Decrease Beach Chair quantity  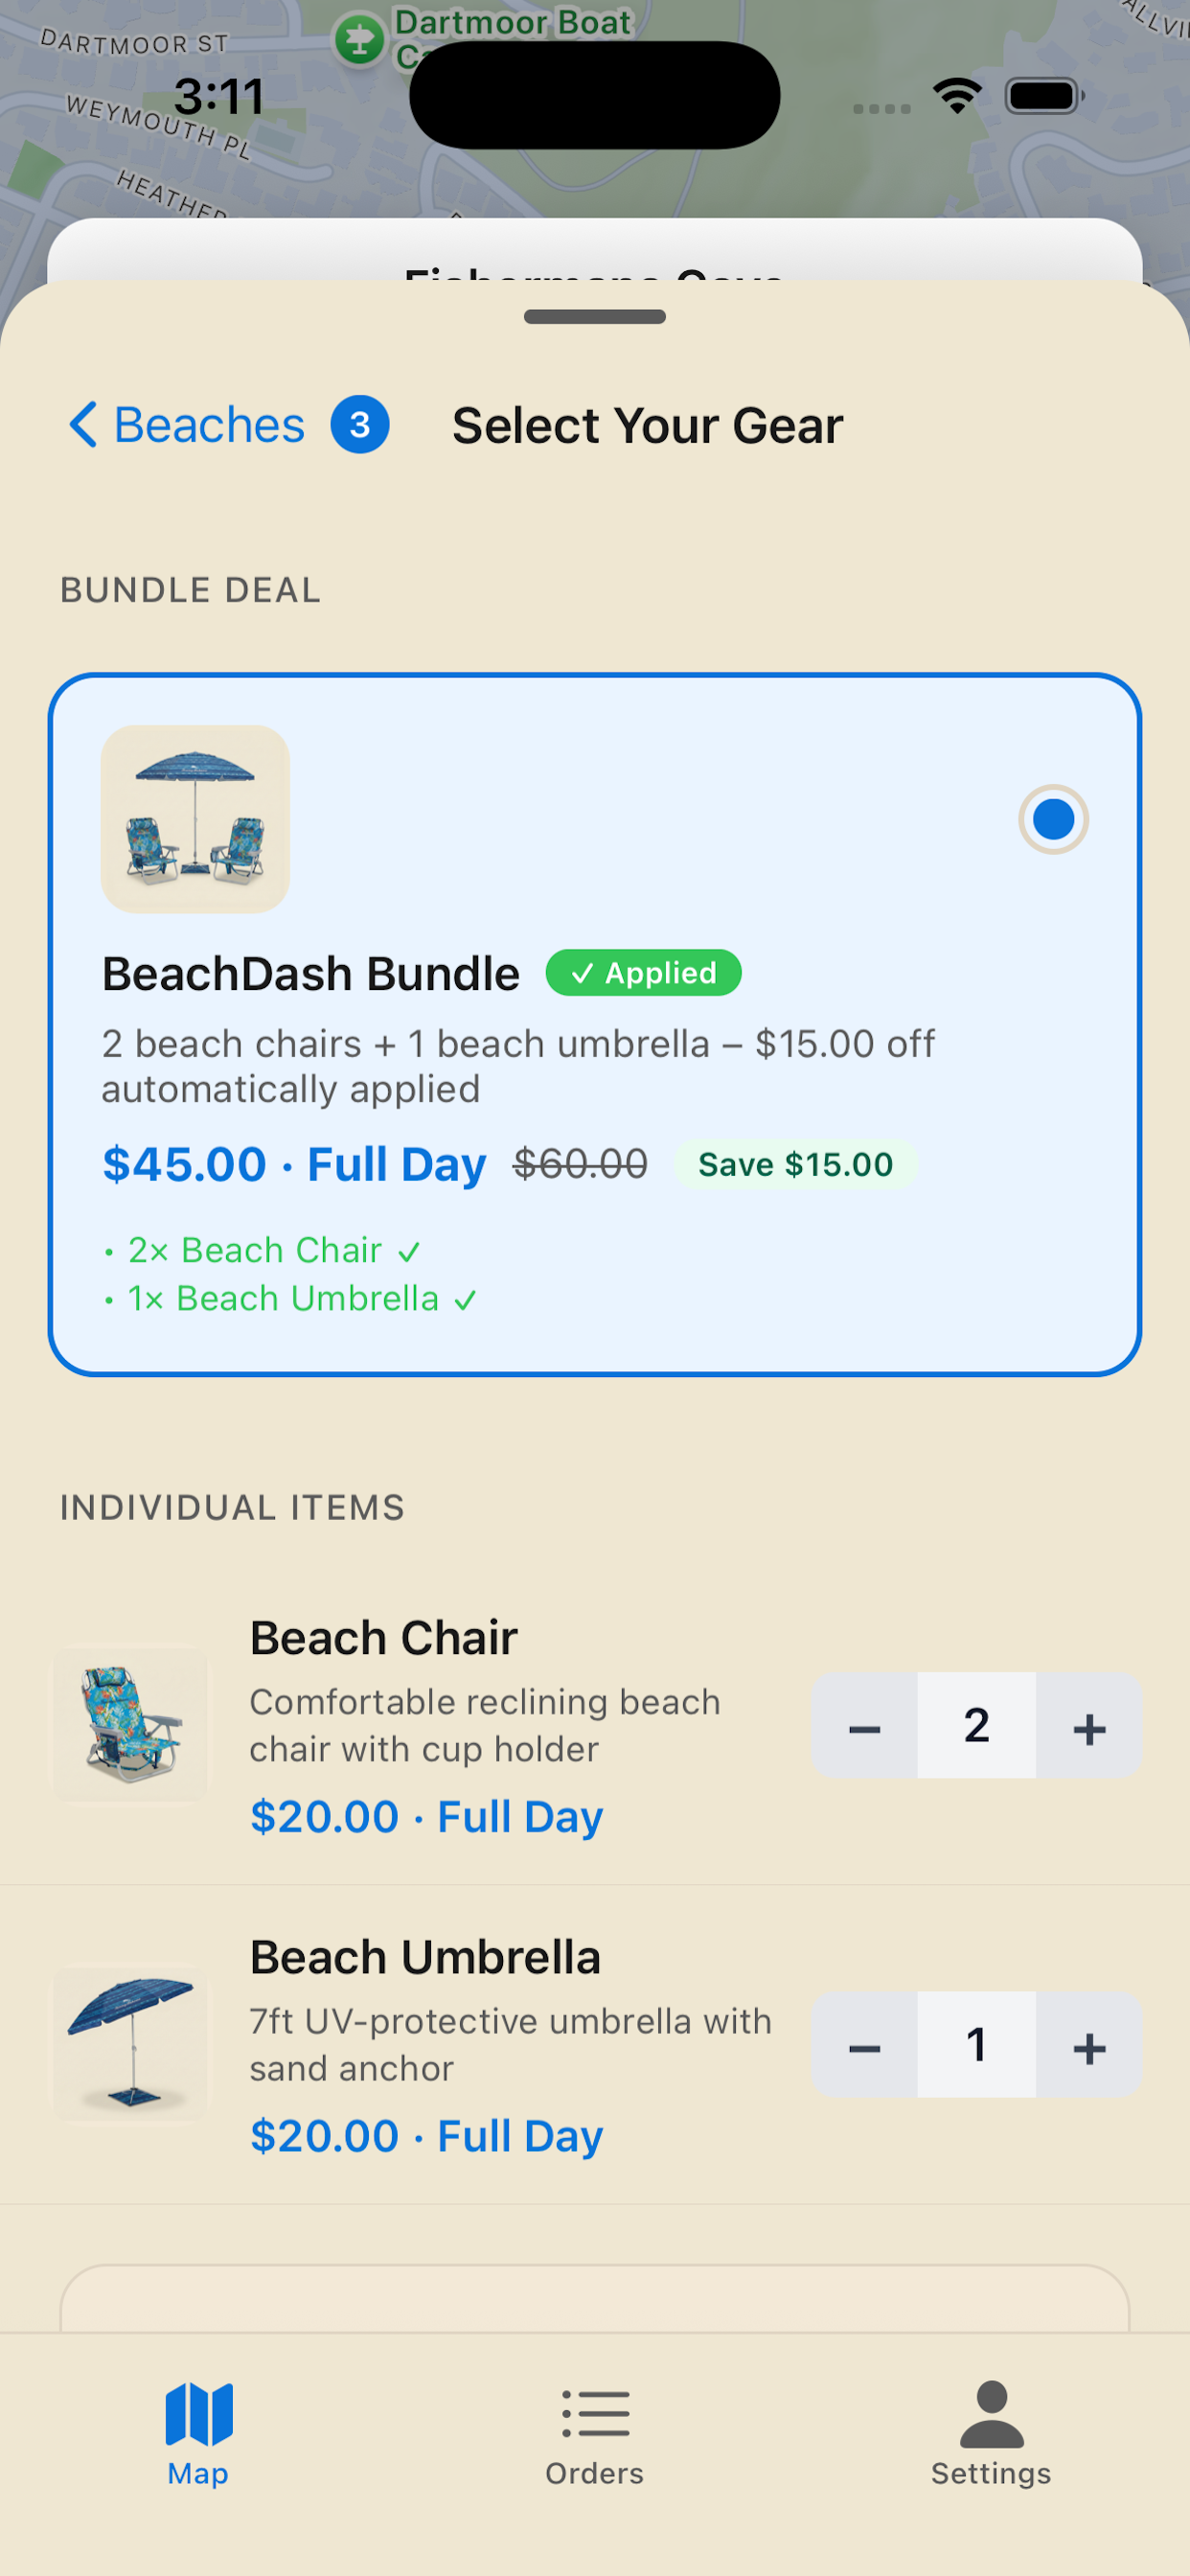tap(864, 1726)
